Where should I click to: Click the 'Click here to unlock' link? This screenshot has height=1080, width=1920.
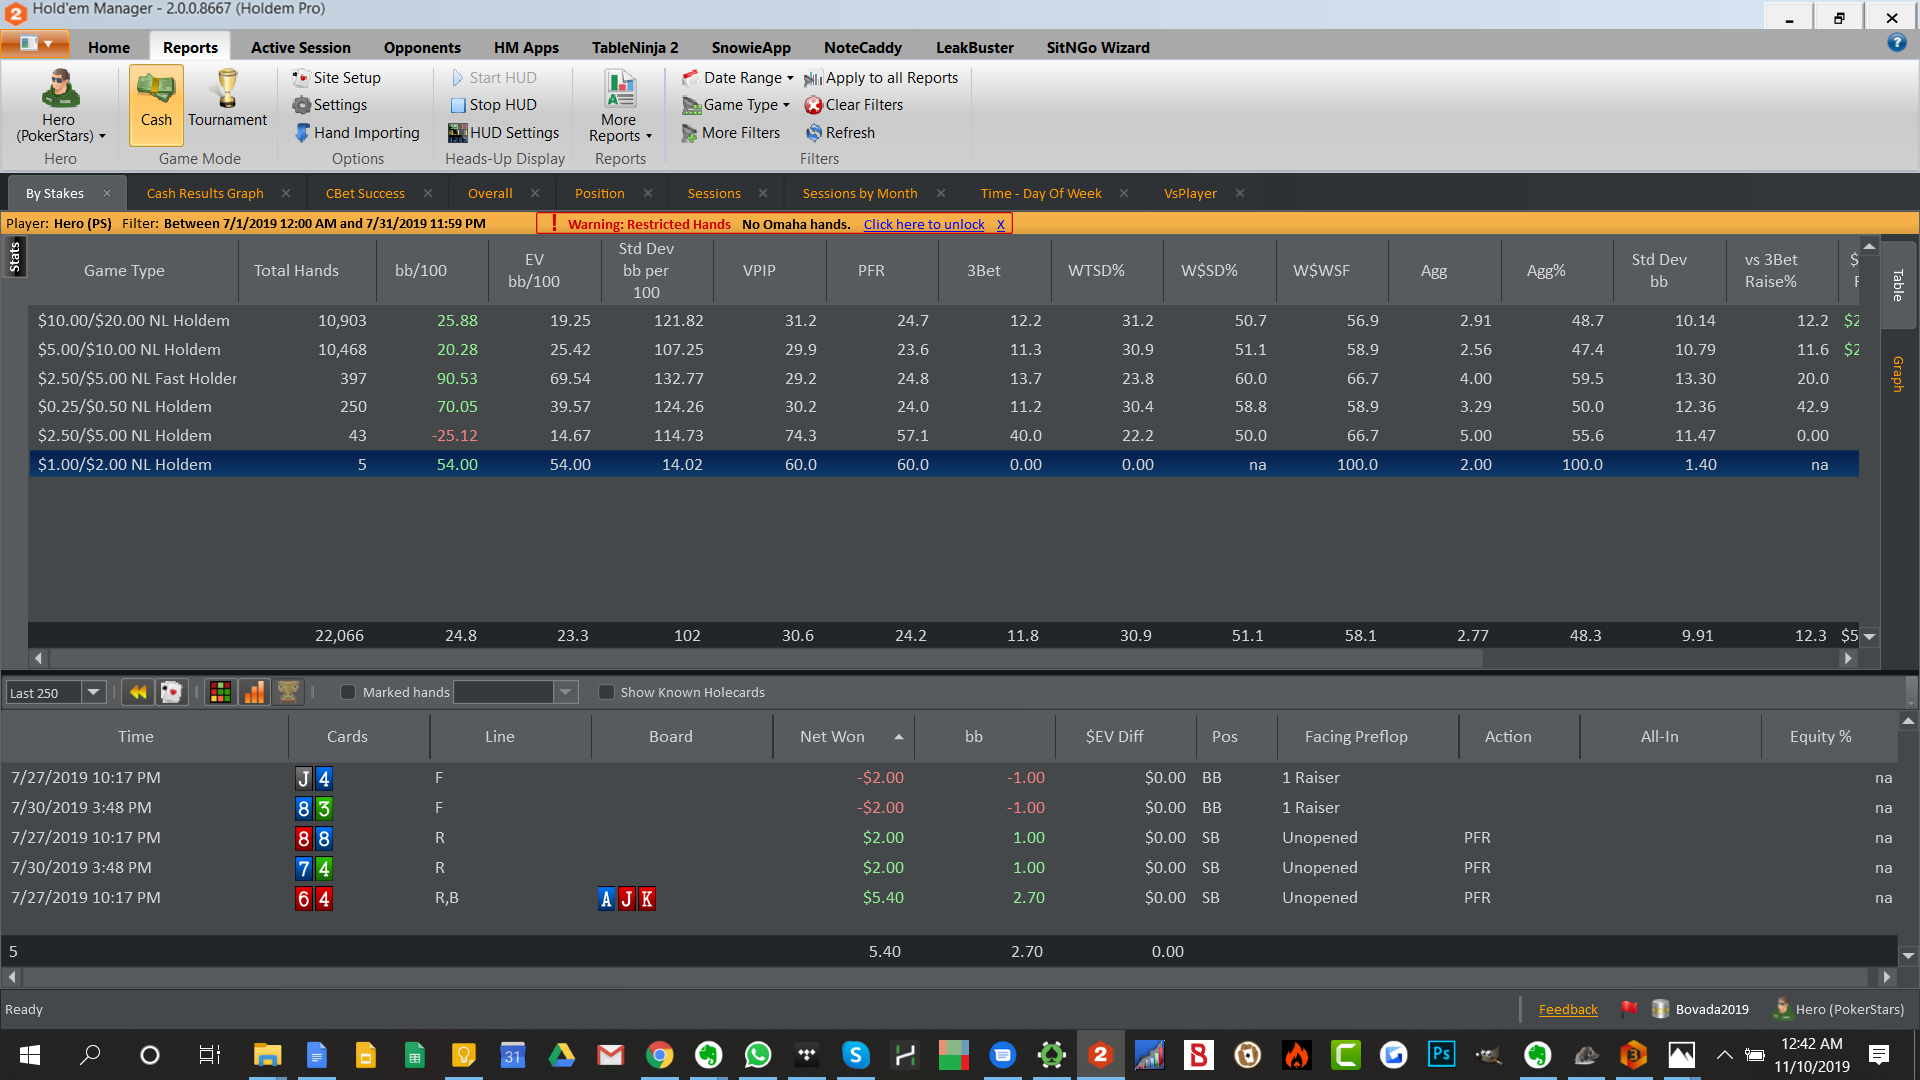point(924,224)
